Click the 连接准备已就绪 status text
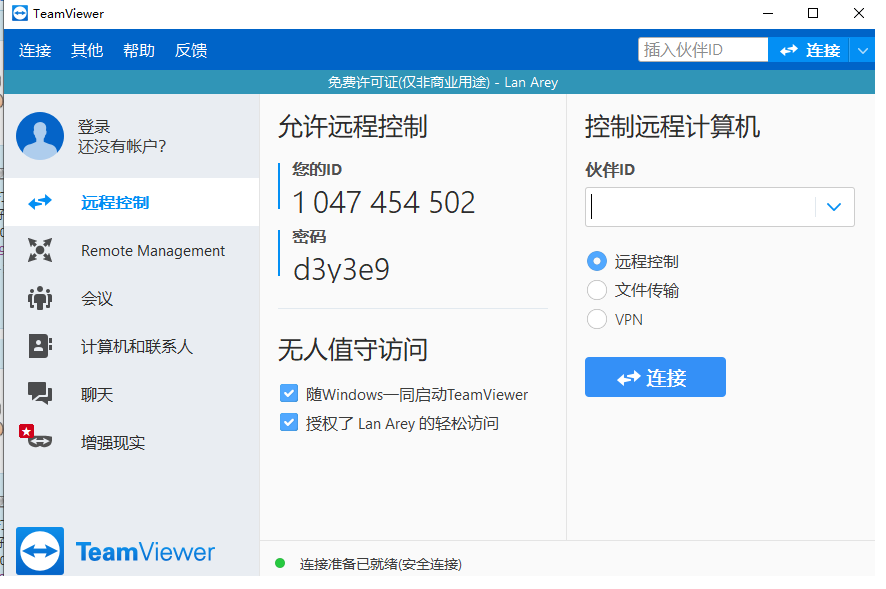Screen dimensions: 886x589 coord(381,564)
